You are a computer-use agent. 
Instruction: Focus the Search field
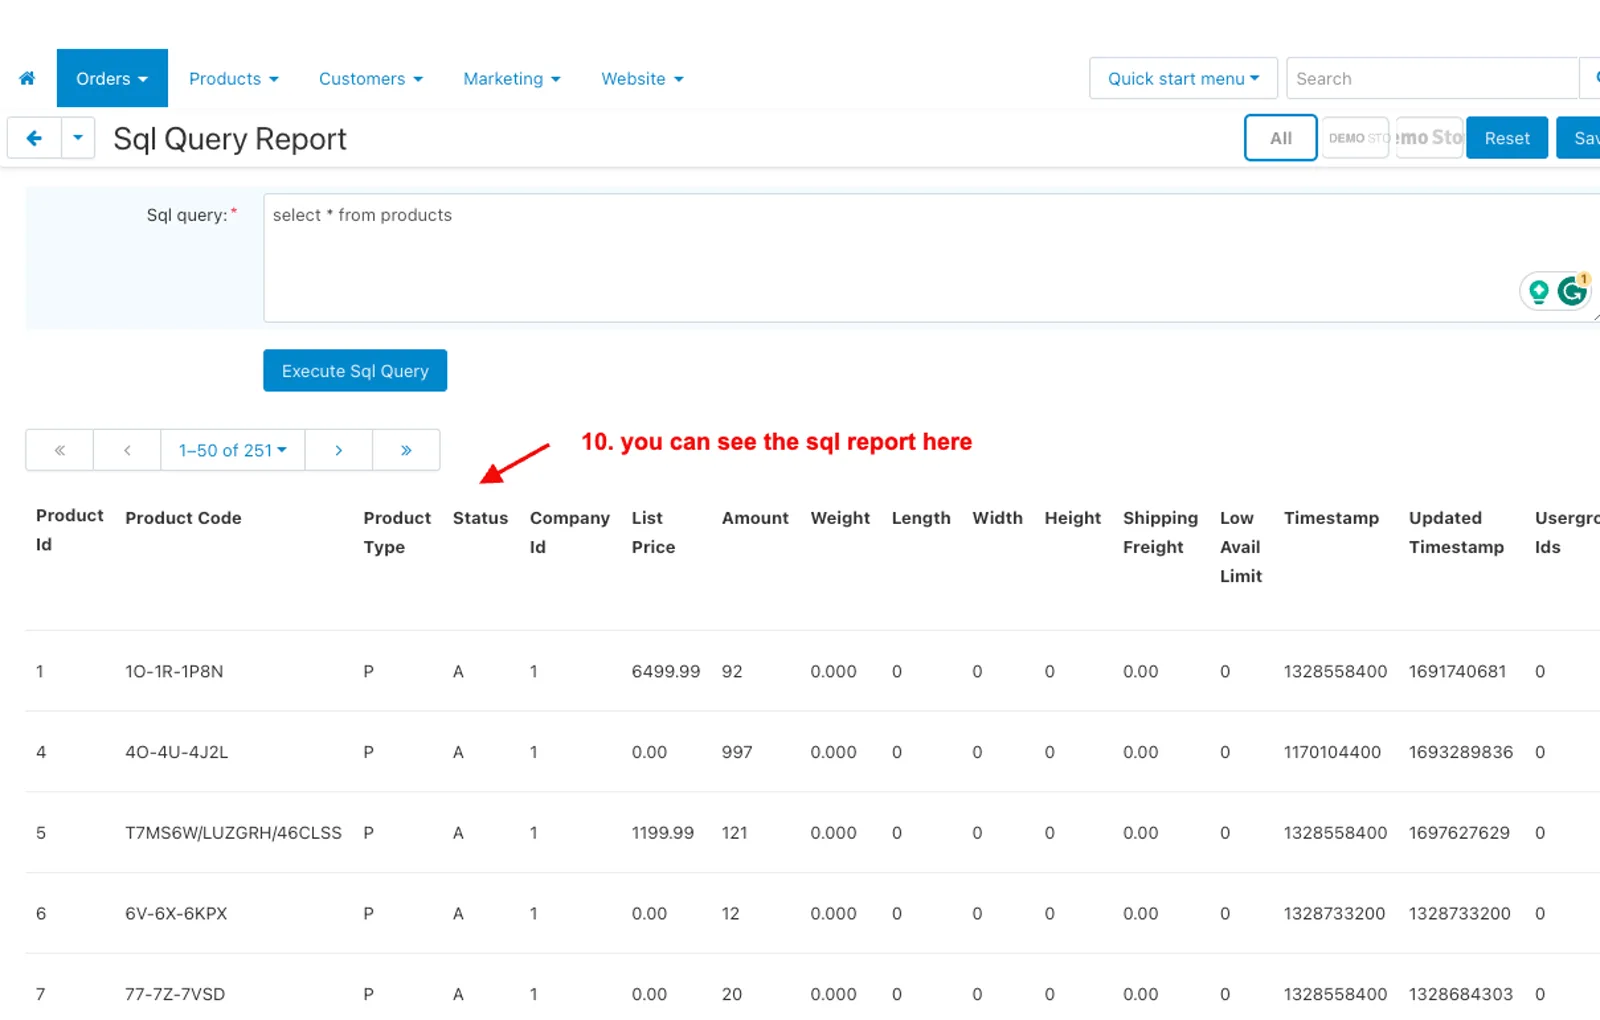point(1432,78)
